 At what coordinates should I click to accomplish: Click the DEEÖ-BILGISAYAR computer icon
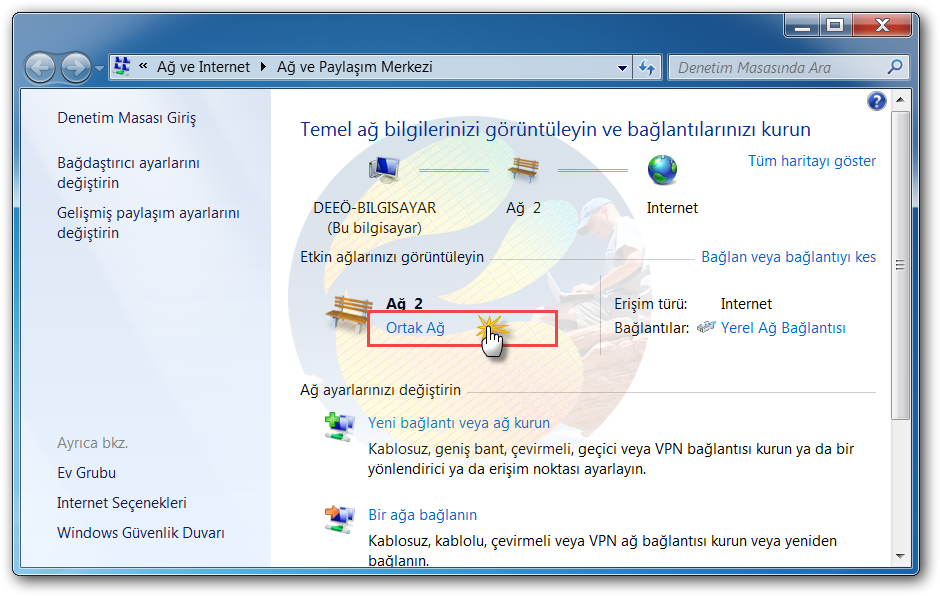tap(384, 169)
